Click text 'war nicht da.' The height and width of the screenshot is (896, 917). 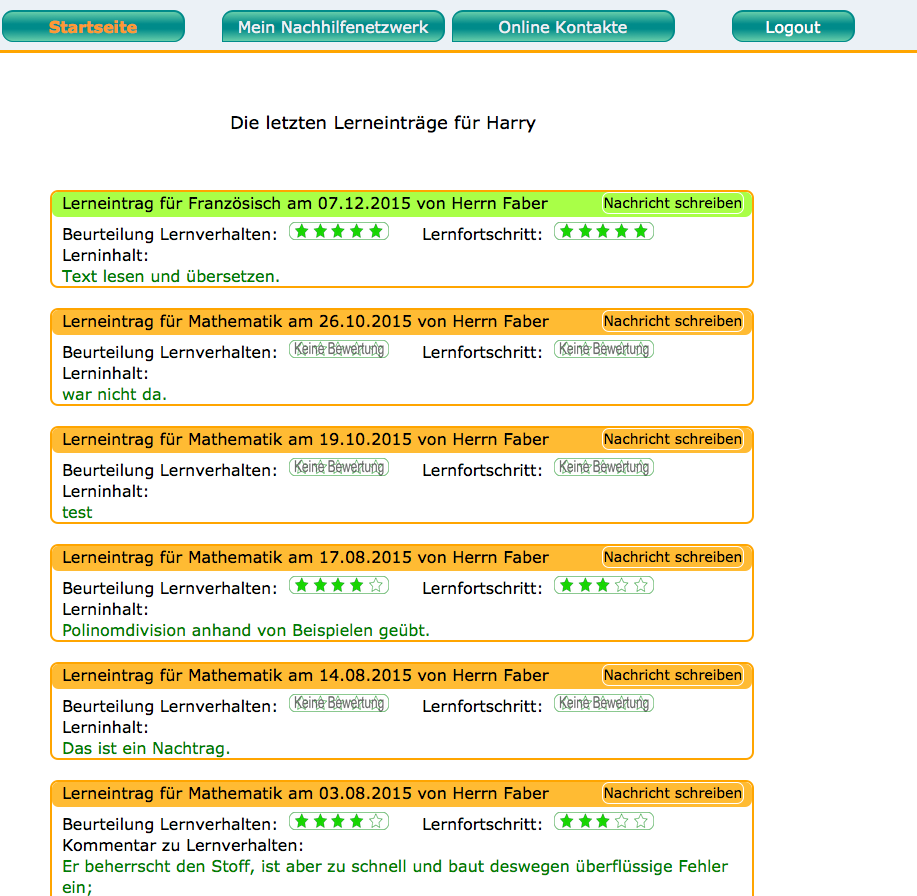[x=115, y=395]
